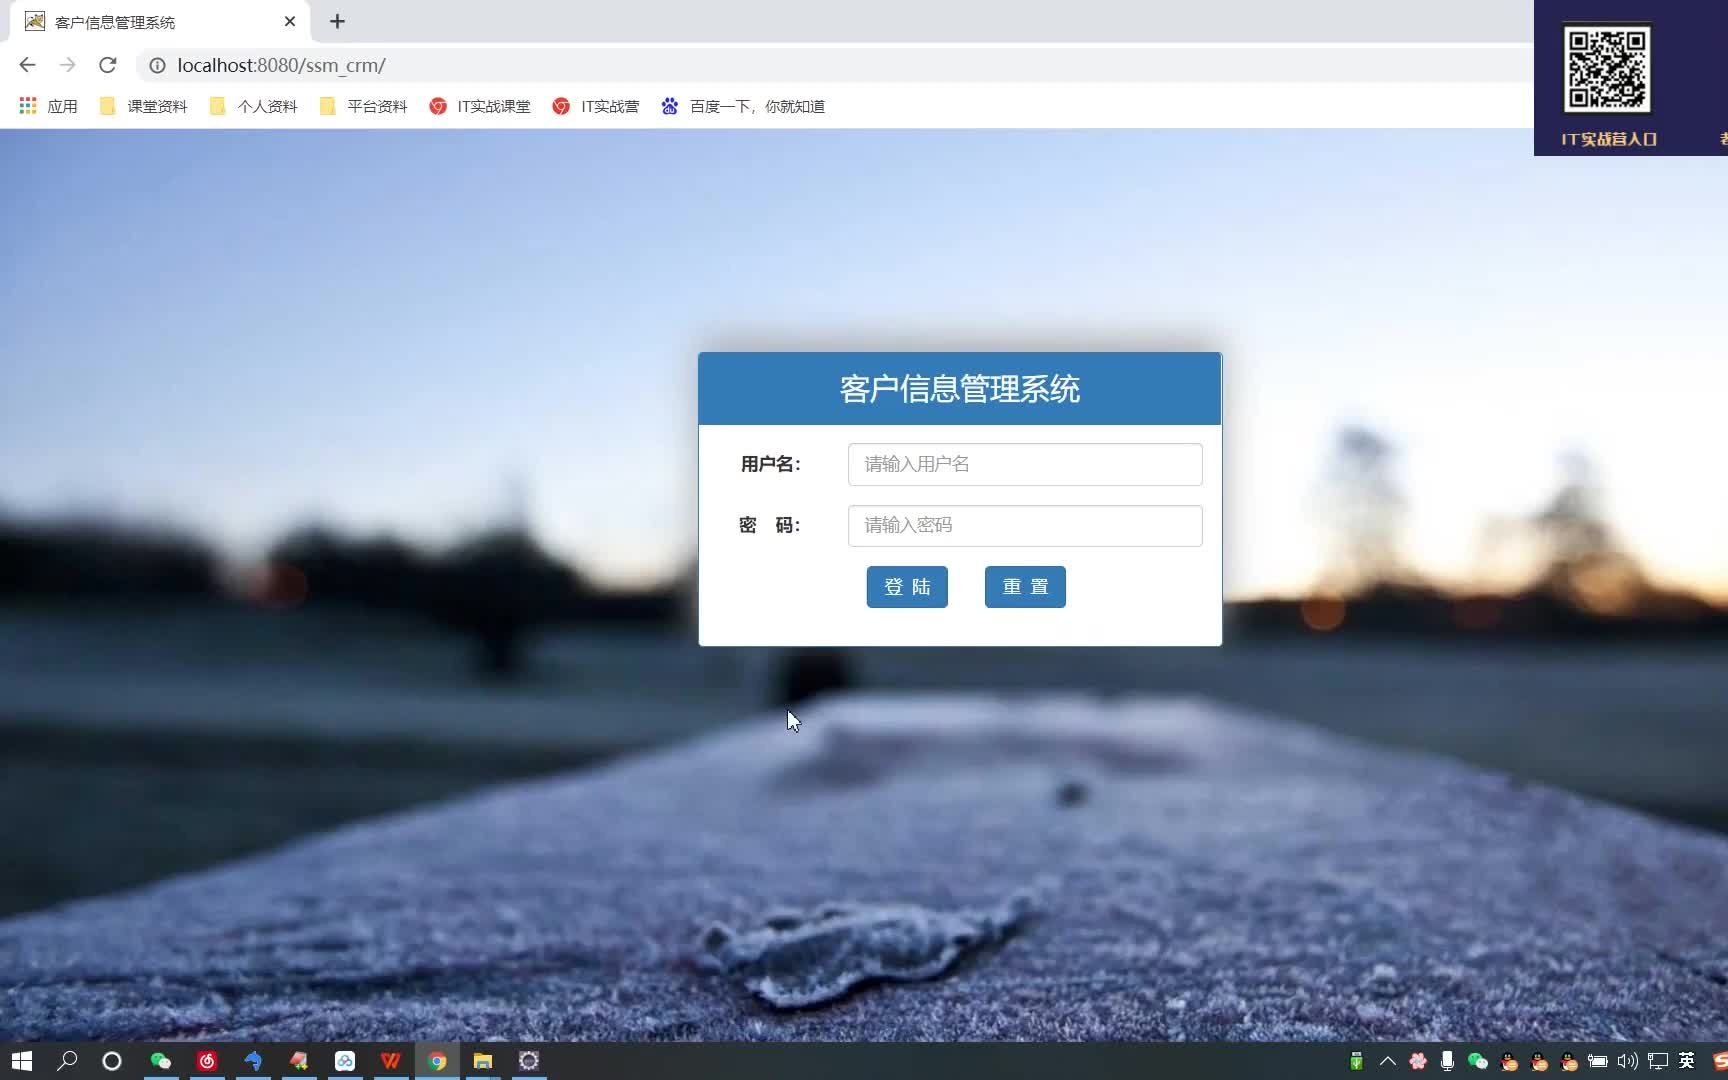Click the pink flower tray icon

click(1418, 1061)
